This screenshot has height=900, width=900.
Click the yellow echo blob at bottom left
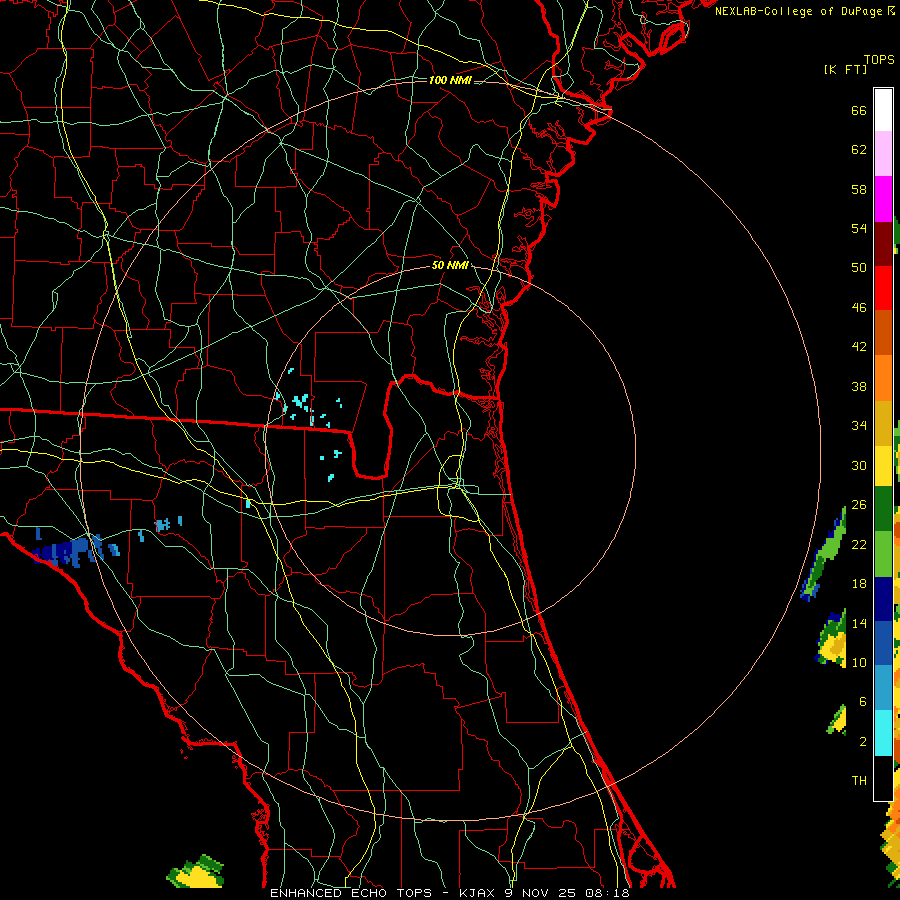[195, 872]
